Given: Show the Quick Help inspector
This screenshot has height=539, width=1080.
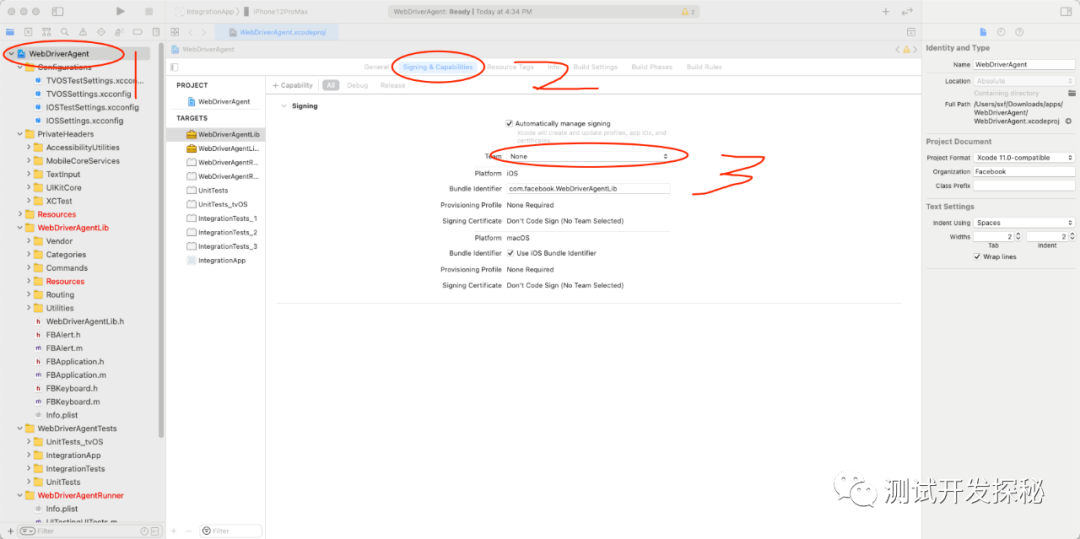Looking at the screenshot, I should point(1019,32).
